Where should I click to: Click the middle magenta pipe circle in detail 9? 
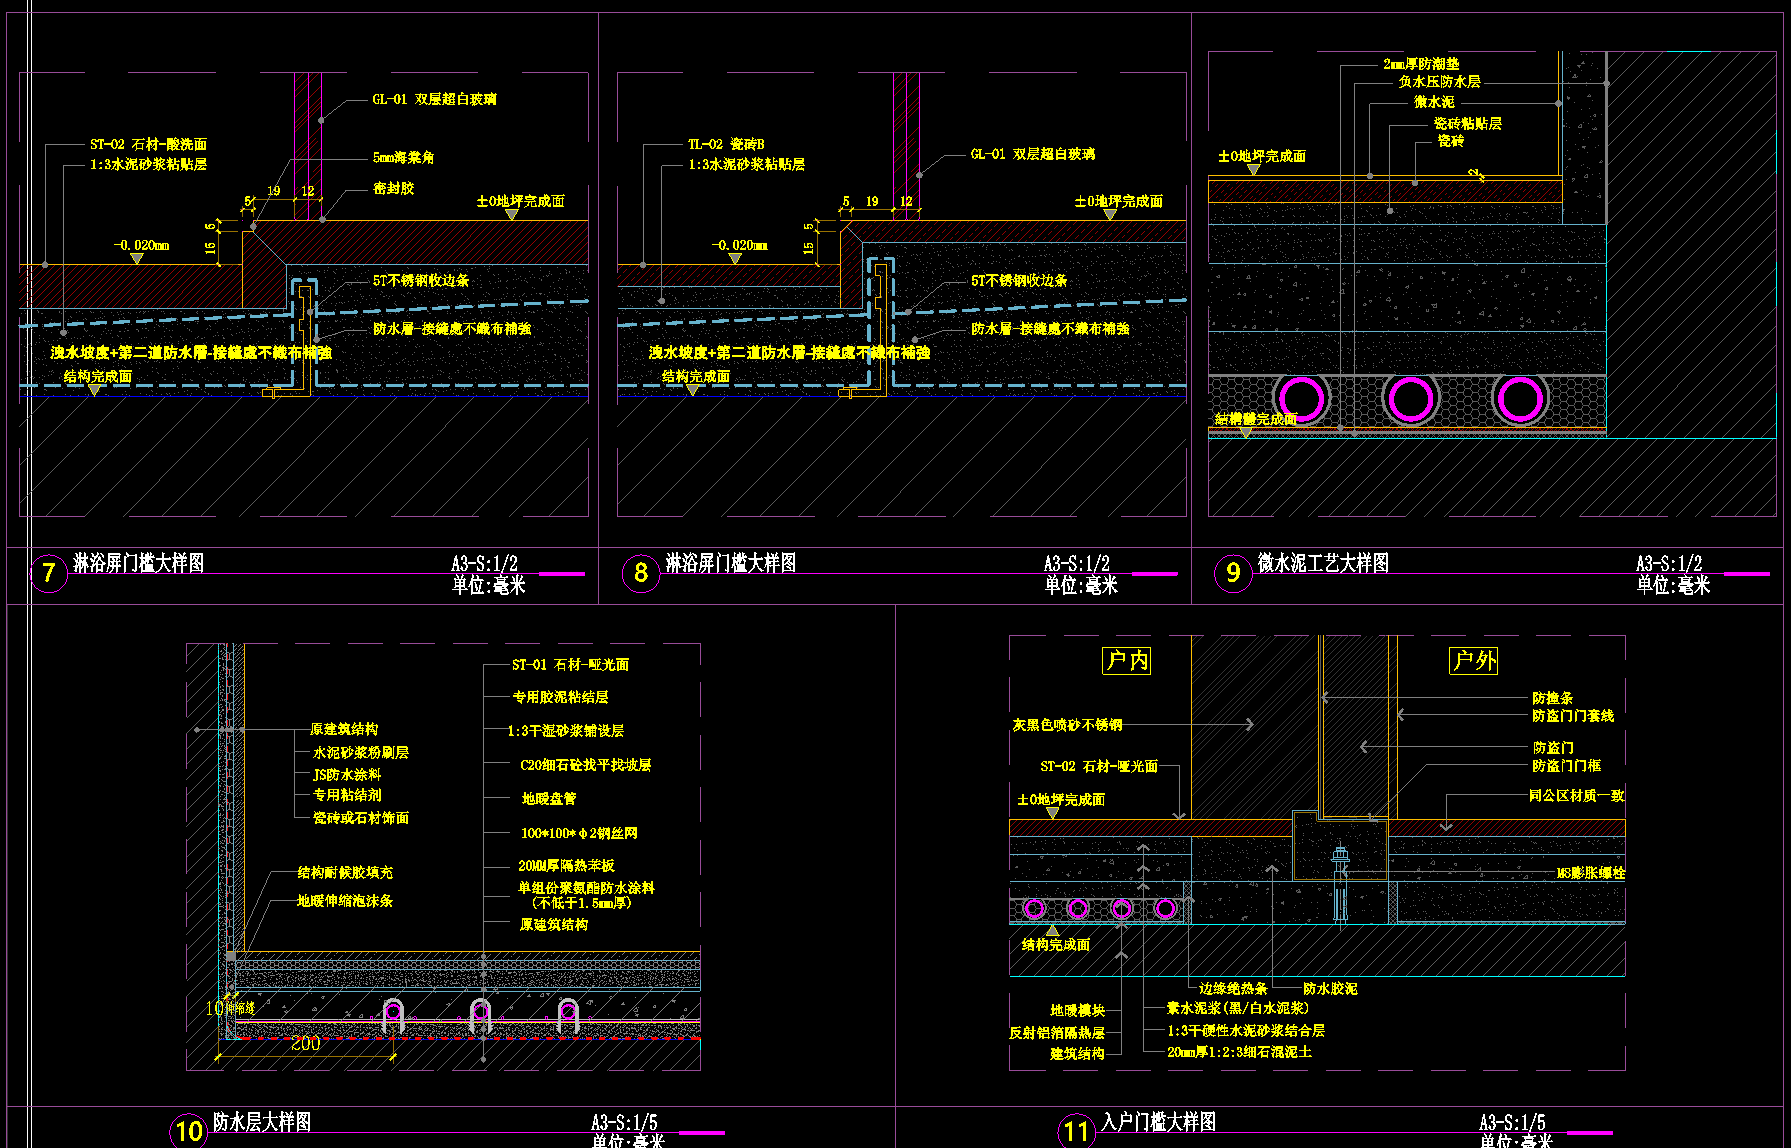[1411, 399]
